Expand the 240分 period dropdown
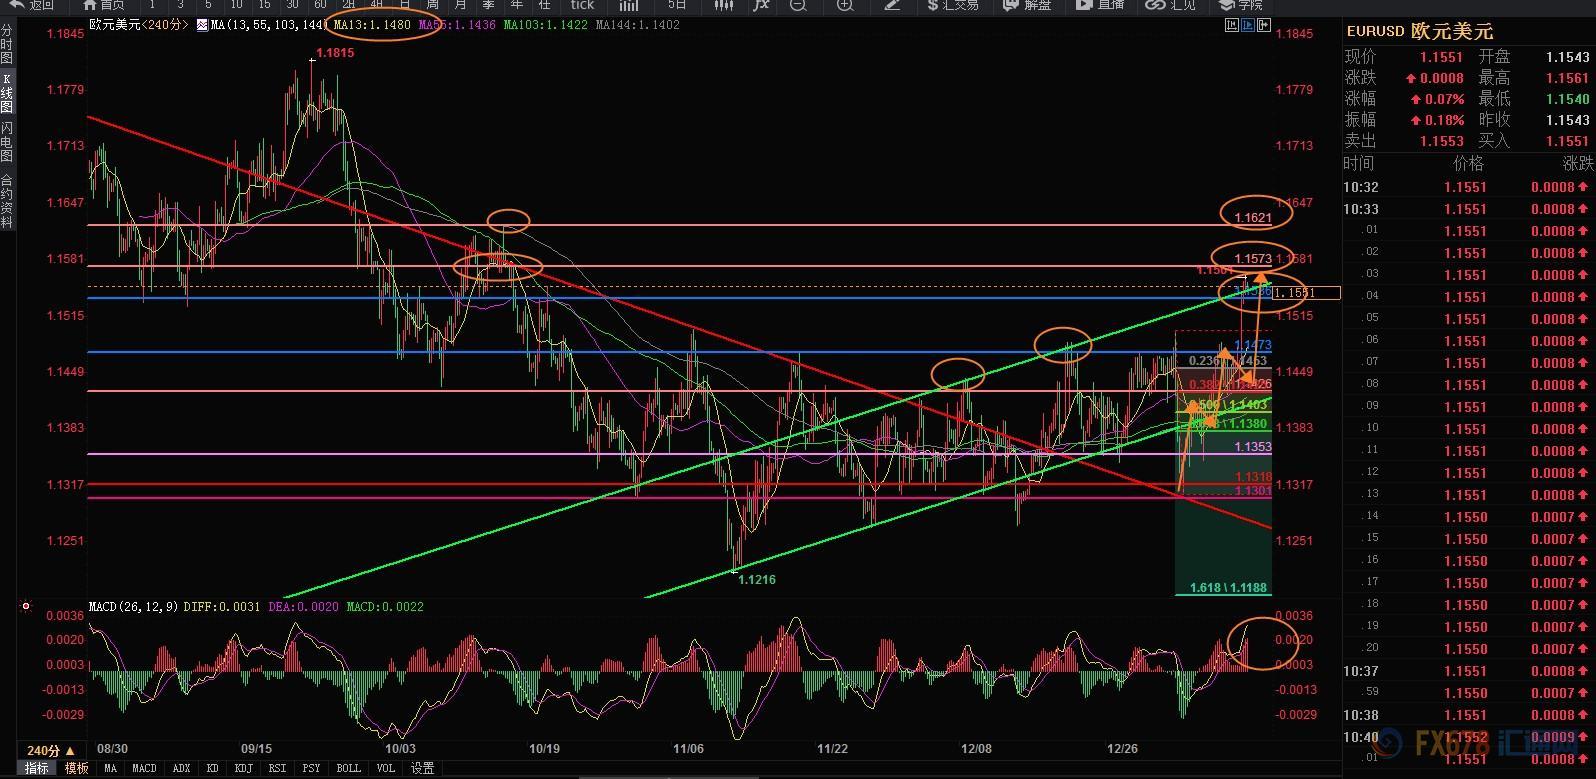 (52, 750)
